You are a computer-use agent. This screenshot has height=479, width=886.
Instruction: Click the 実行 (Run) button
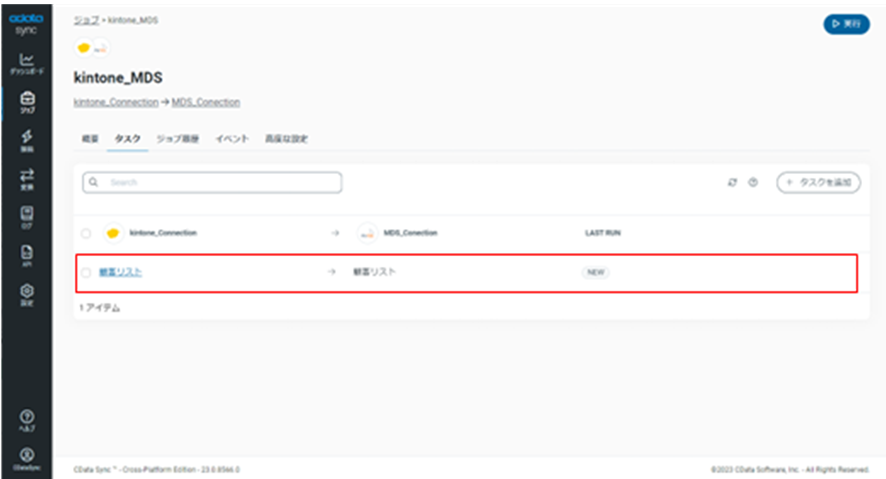click(846, 24)
